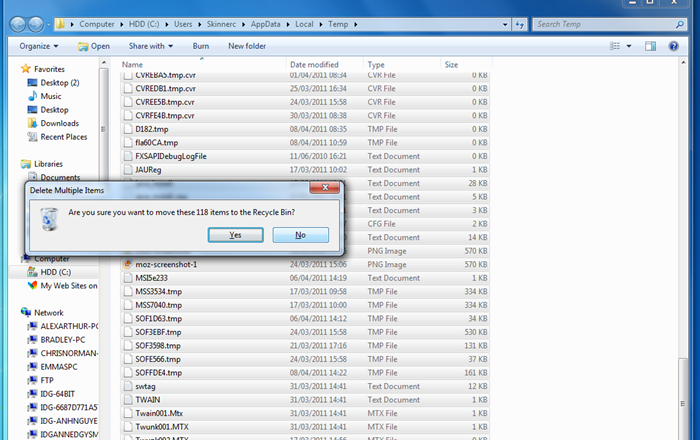Click the Firefox icon beside moz-screenshot-1

(128, 264)
